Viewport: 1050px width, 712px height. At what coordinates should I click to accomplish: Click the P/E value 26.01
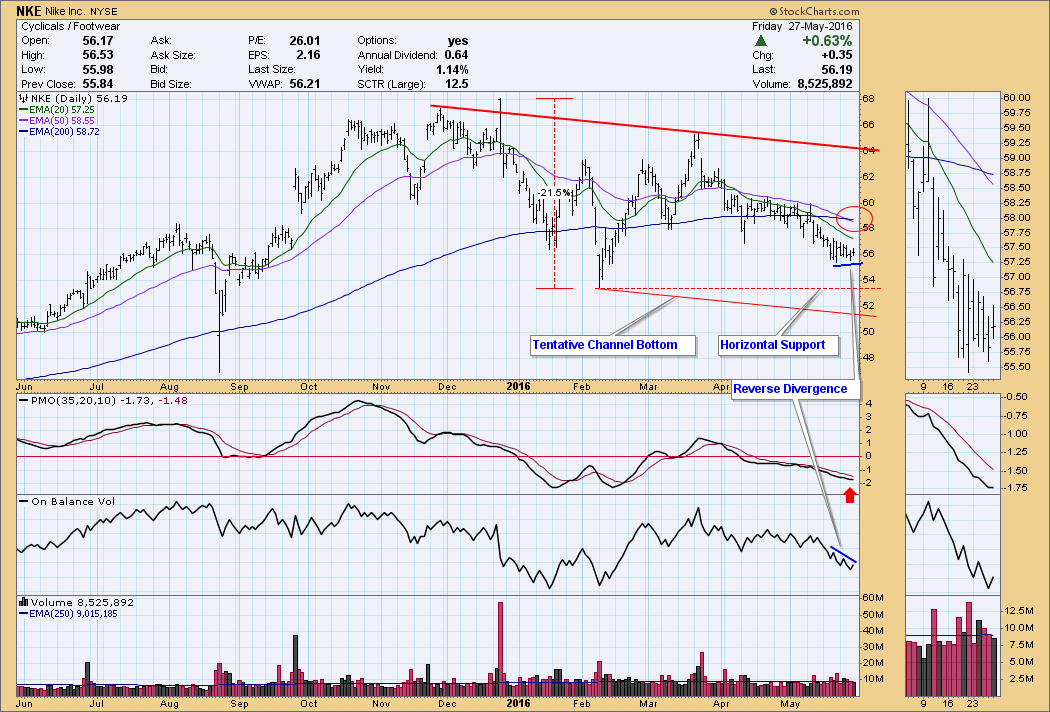coord(305,41)
